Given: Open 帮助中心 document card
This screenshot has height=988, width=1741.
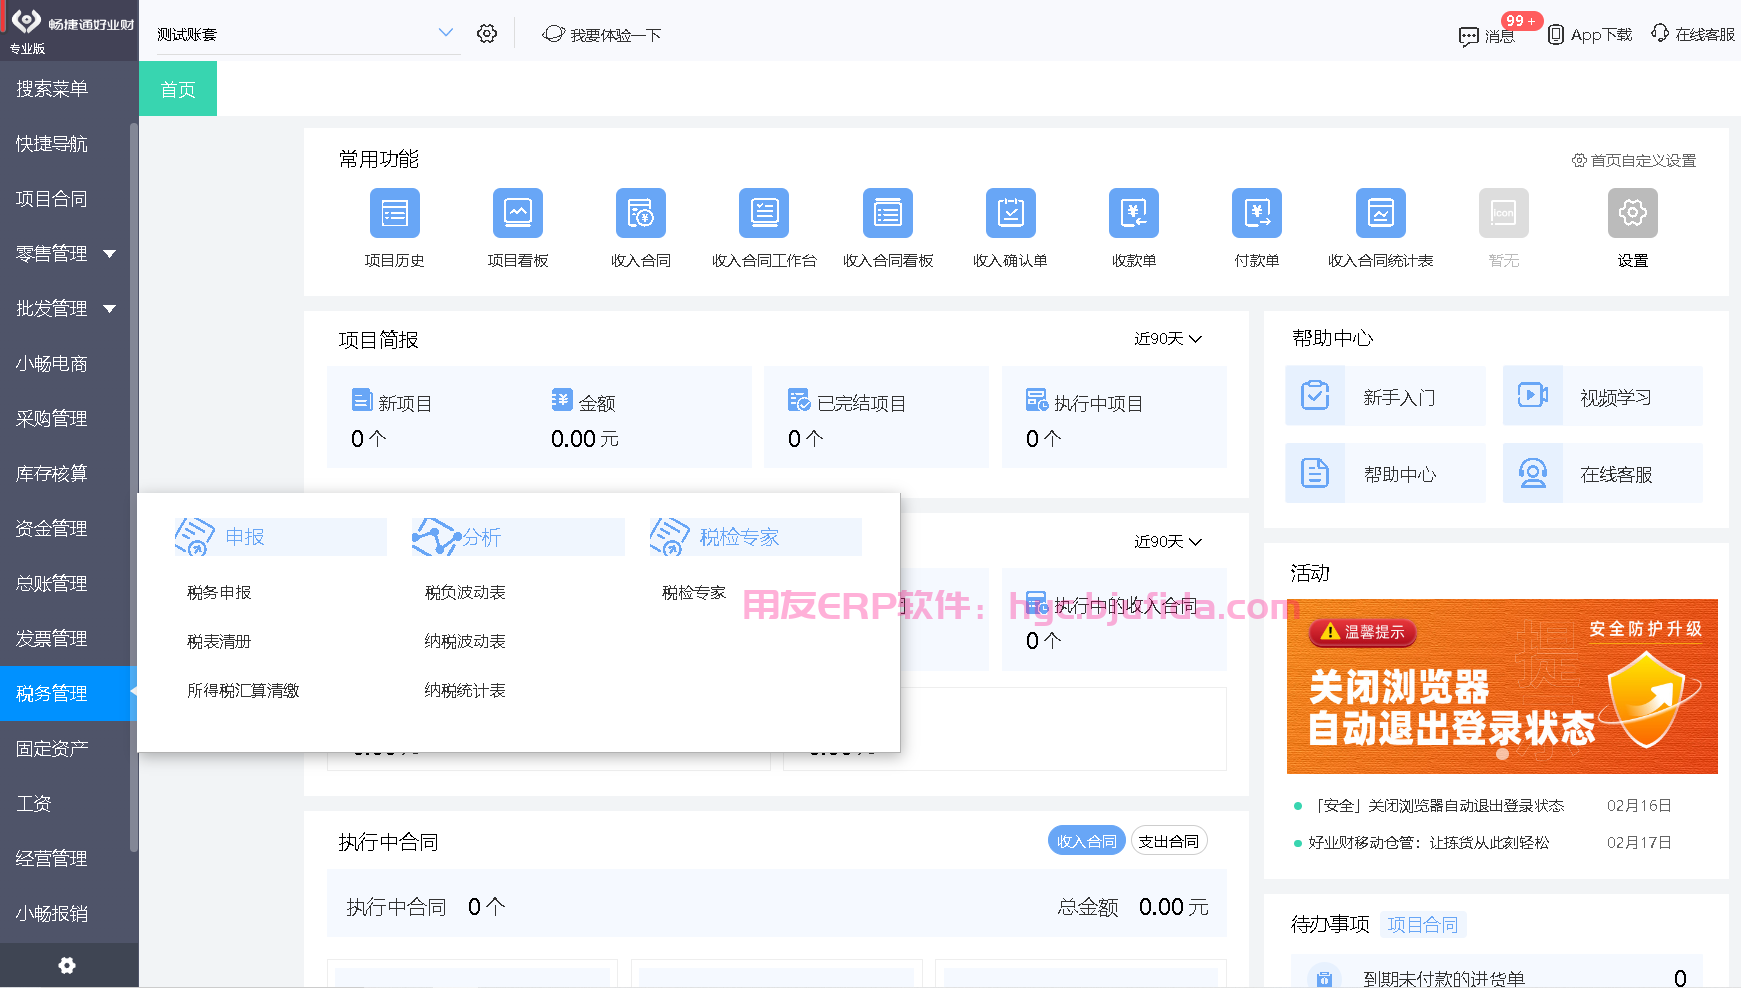Looking at the screenshot, I should [1385, 473].
